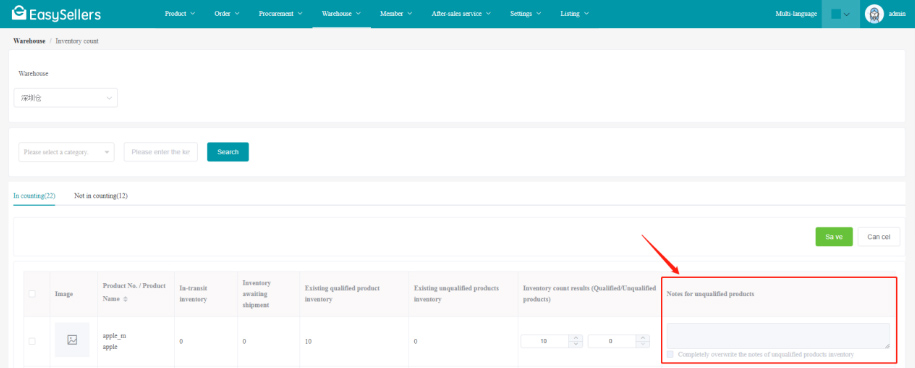Open the Member menu
This screenshot has height=368, width=915.
pyautogui.click(x=396, y=13)
